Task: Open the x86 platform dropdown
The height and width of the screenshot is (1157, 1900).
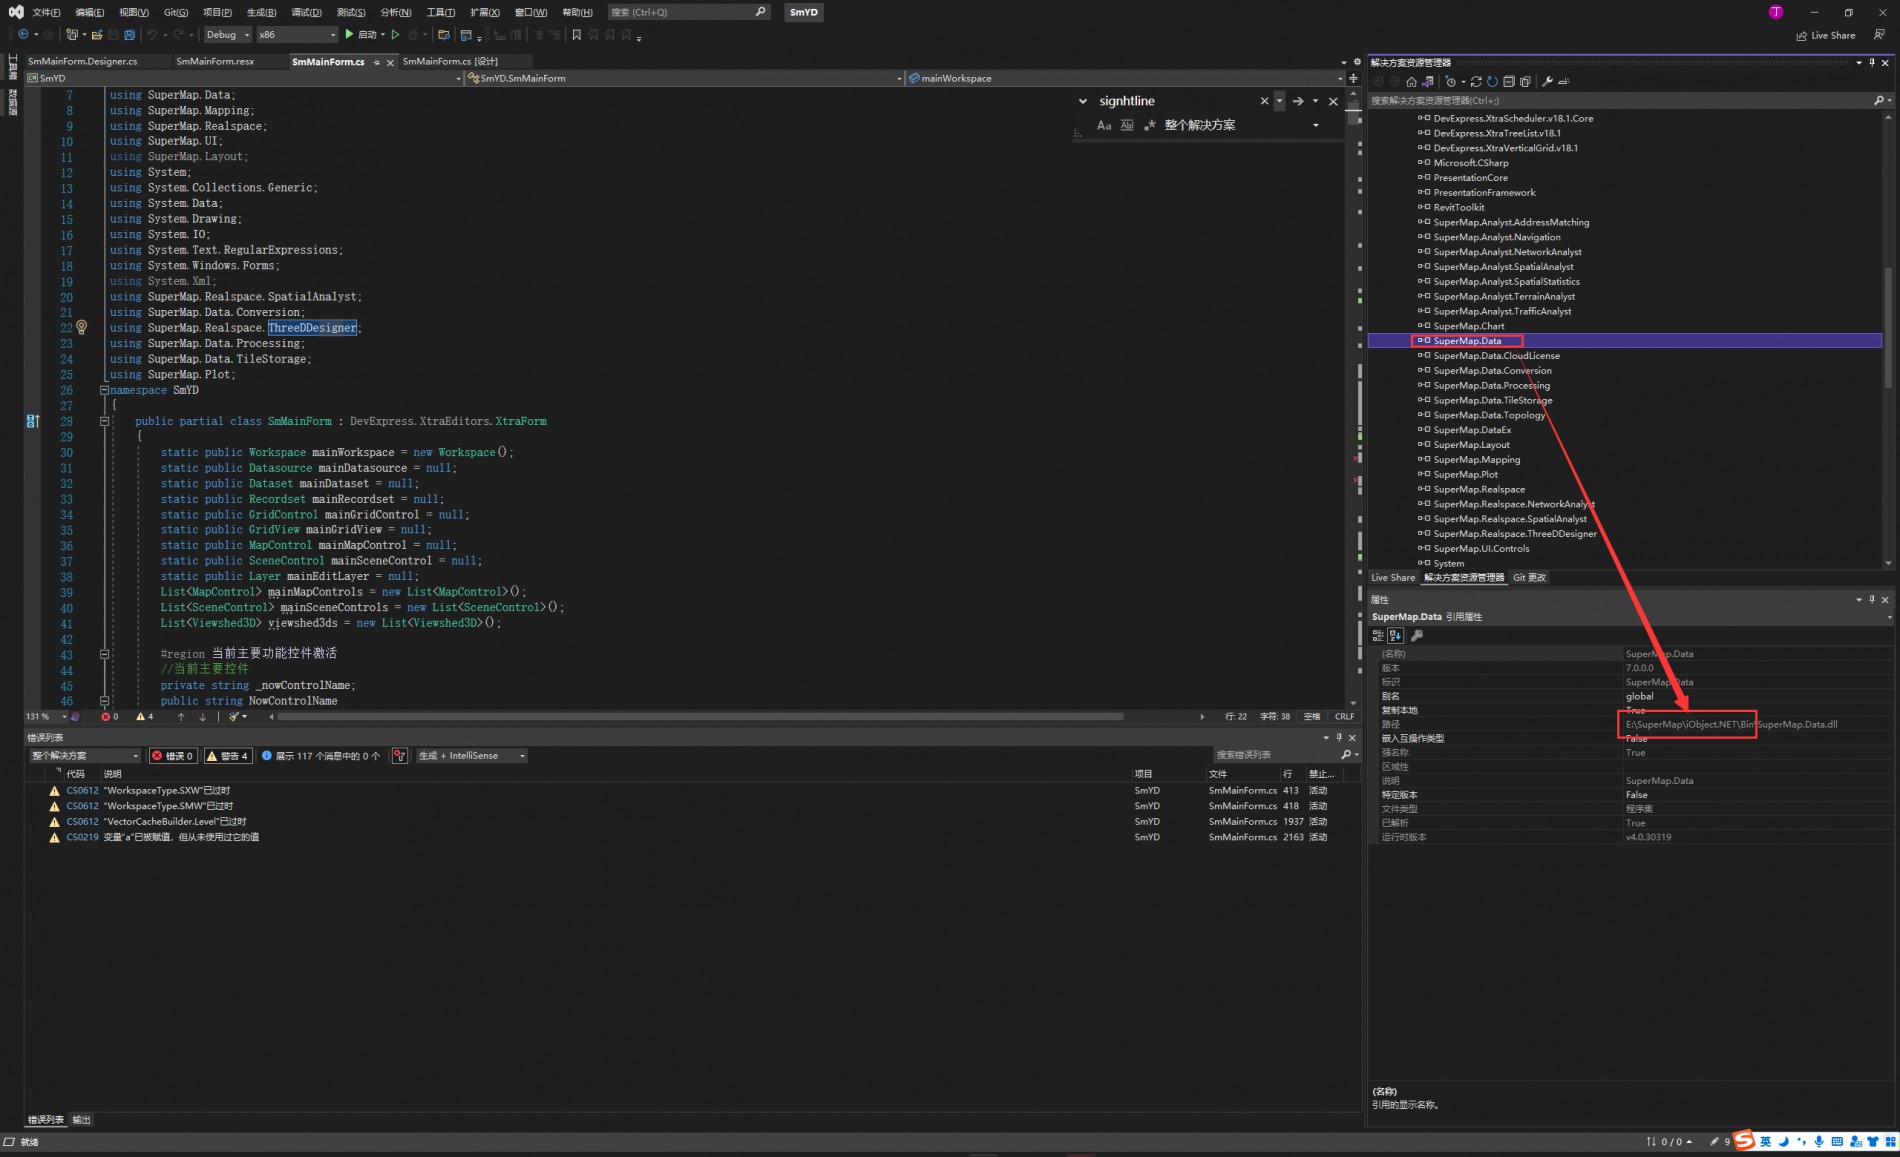Action: click(x=297, y=34)
